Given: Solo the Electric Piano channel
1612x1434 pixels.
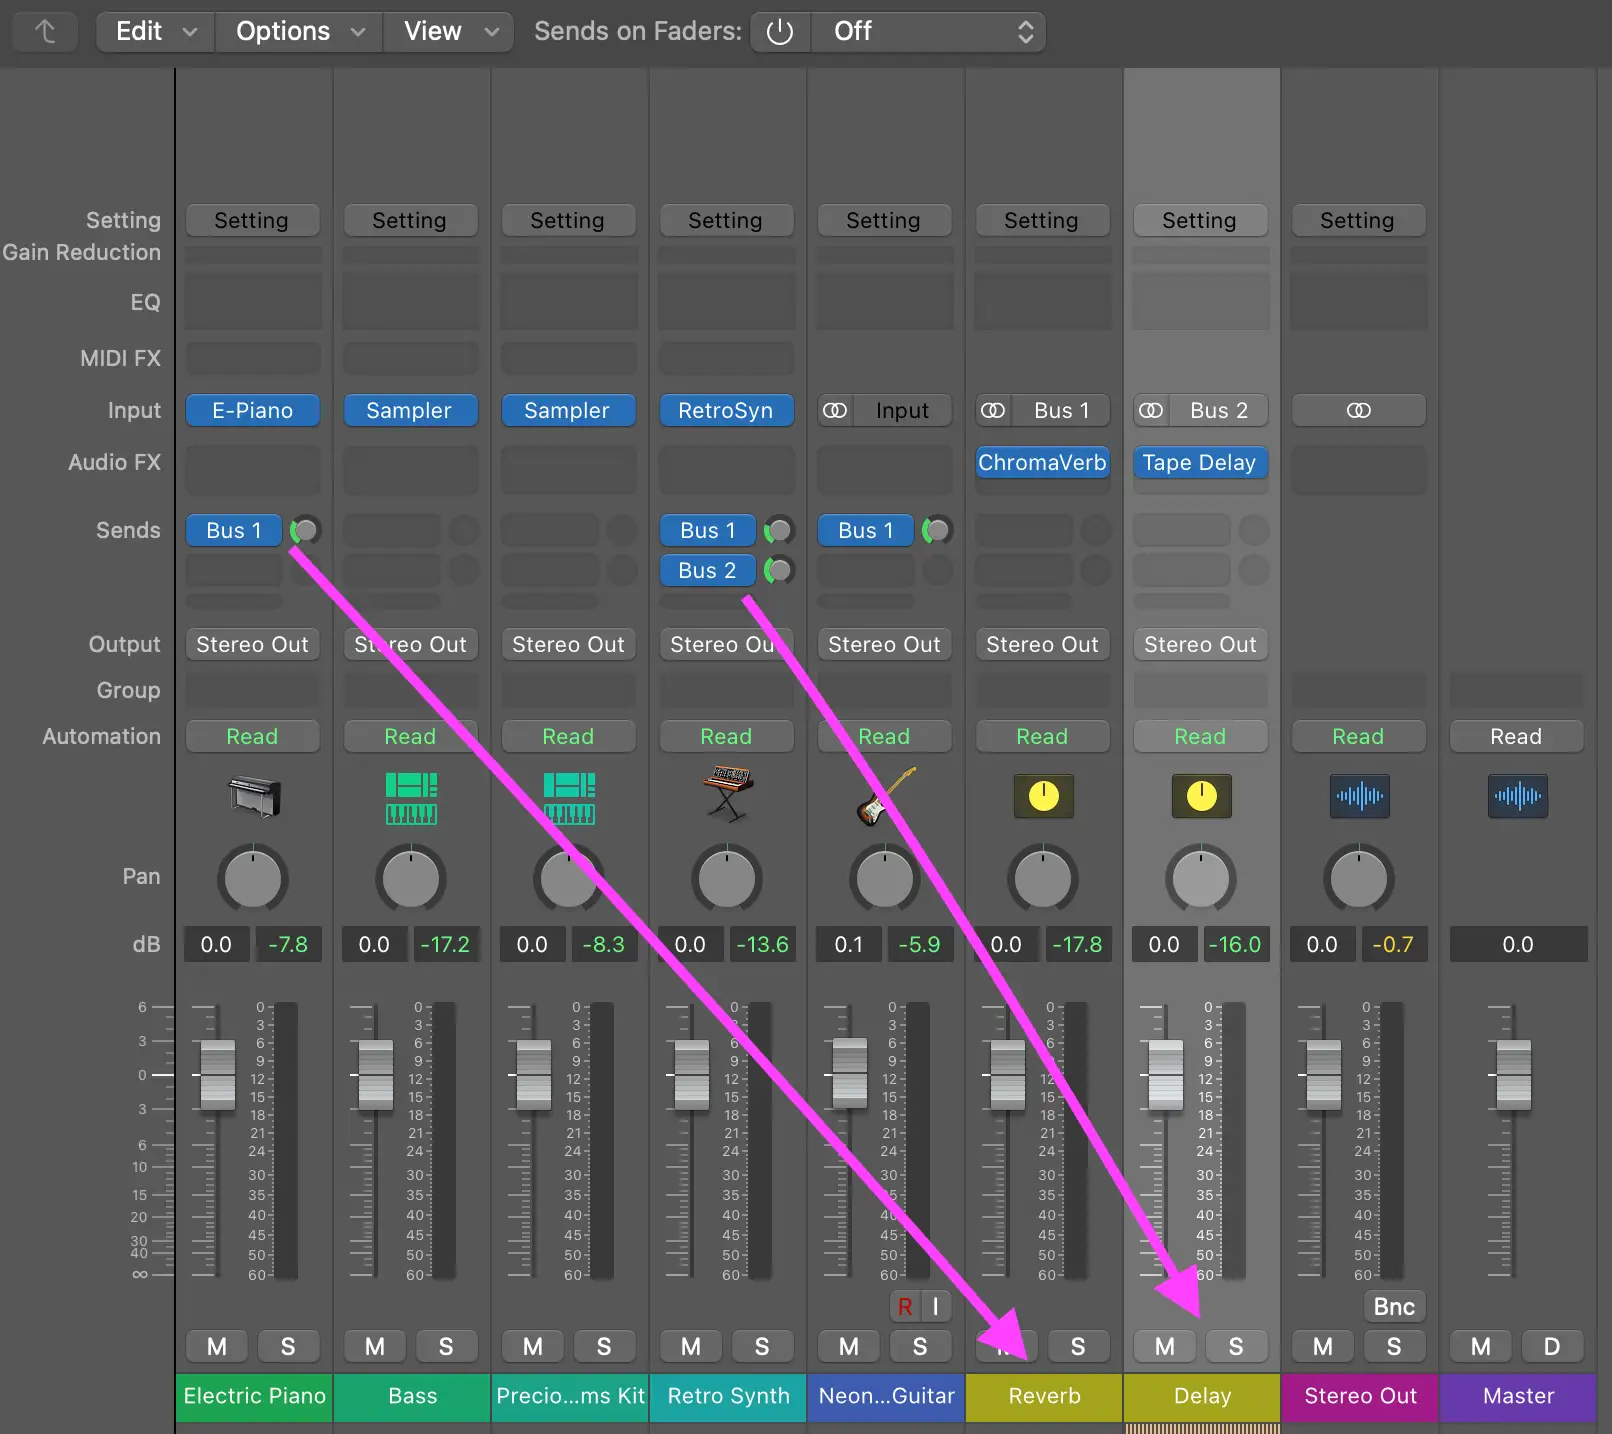Looking at the screenshot, I should coord(288,1346).
